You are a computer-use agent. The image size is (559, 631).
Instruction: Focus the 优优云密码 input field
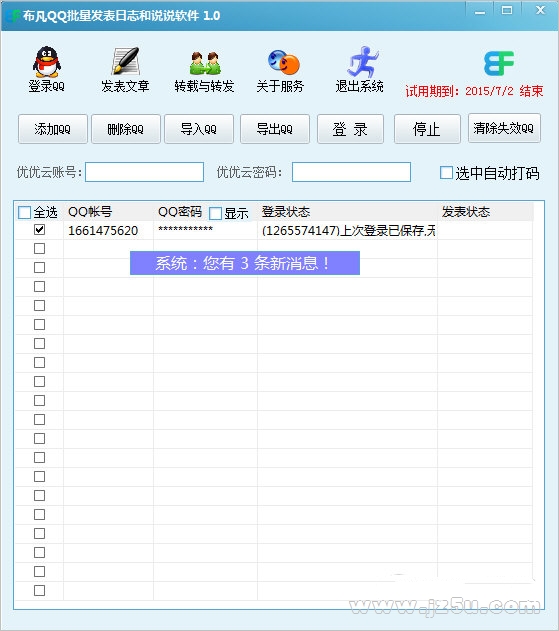pyautogui.click(x=351, y=172)
